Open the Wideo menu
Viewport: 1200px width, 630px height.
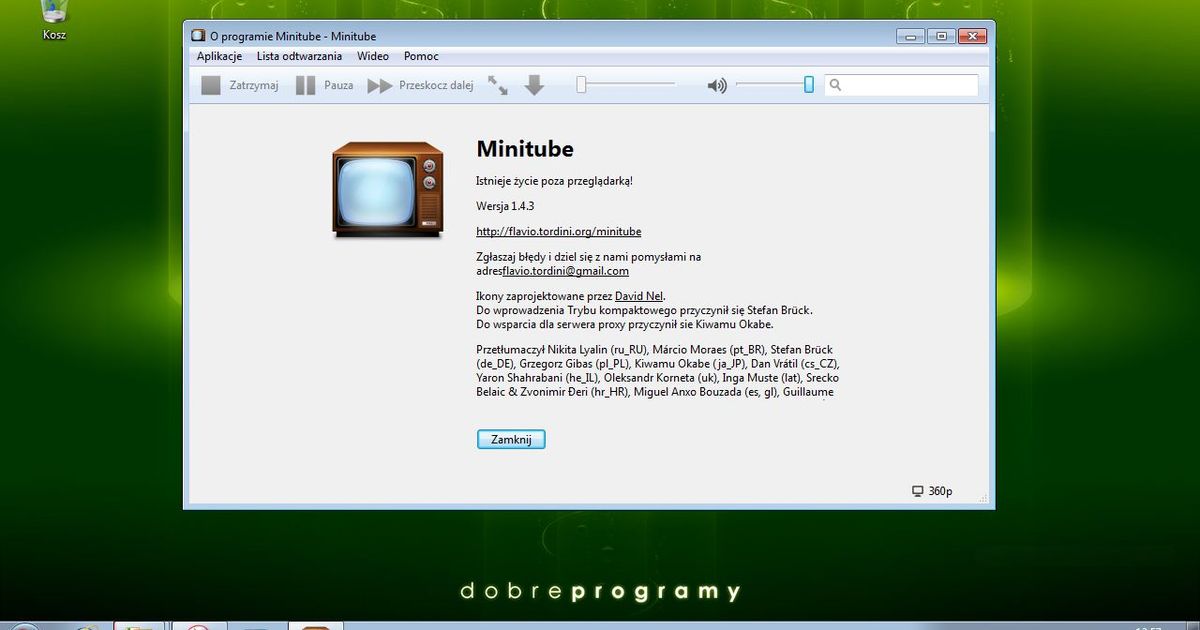click(x=373, y=57)
